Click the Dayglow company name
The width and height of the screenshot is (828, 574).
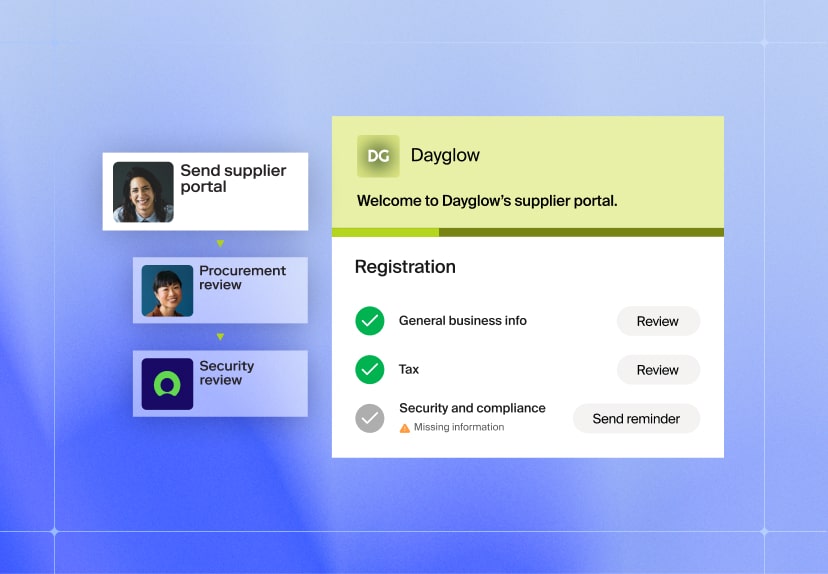click(x=445, y=155)
